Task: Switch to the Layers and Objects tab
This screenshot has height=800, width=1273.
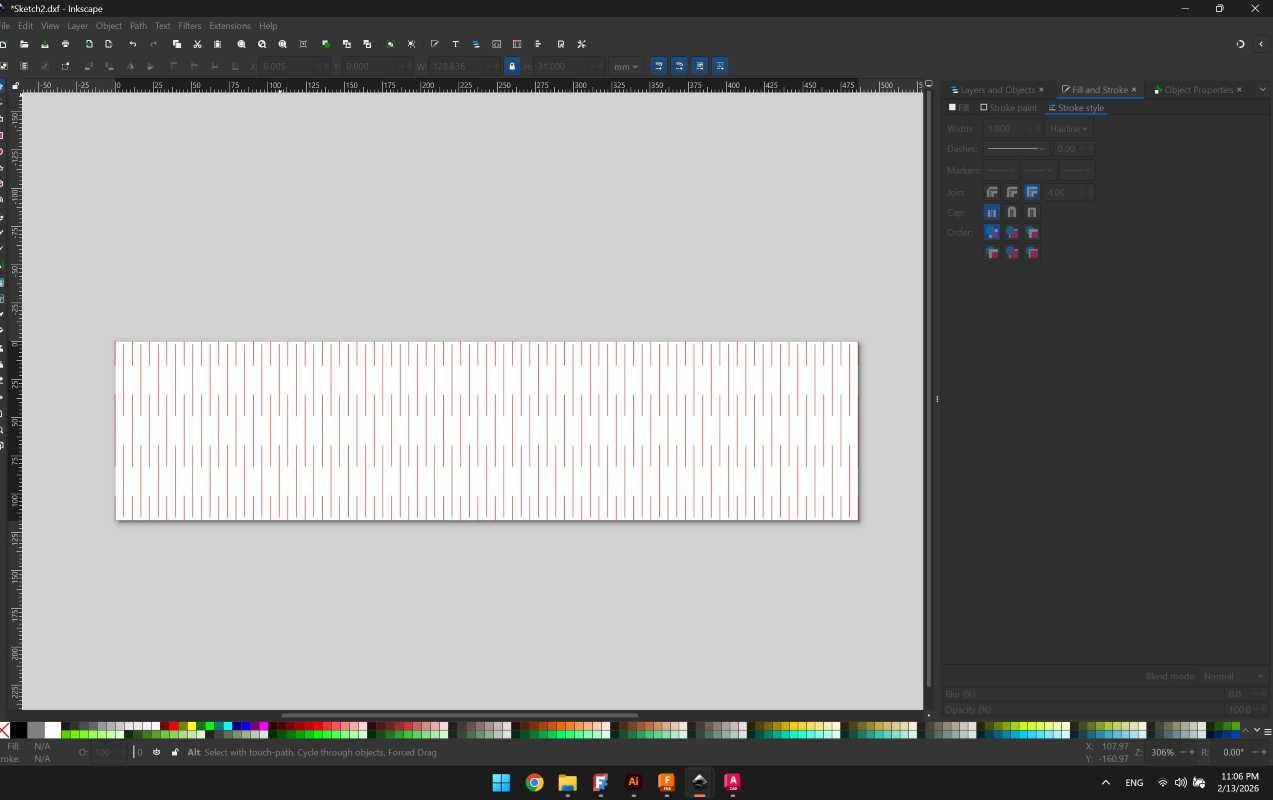Action: [x=995, y=89]
